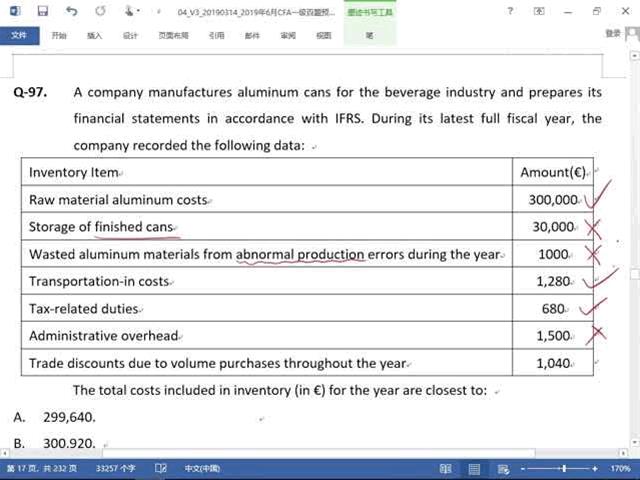
Task: Click the word count 33257 个字
Action: 115,469
